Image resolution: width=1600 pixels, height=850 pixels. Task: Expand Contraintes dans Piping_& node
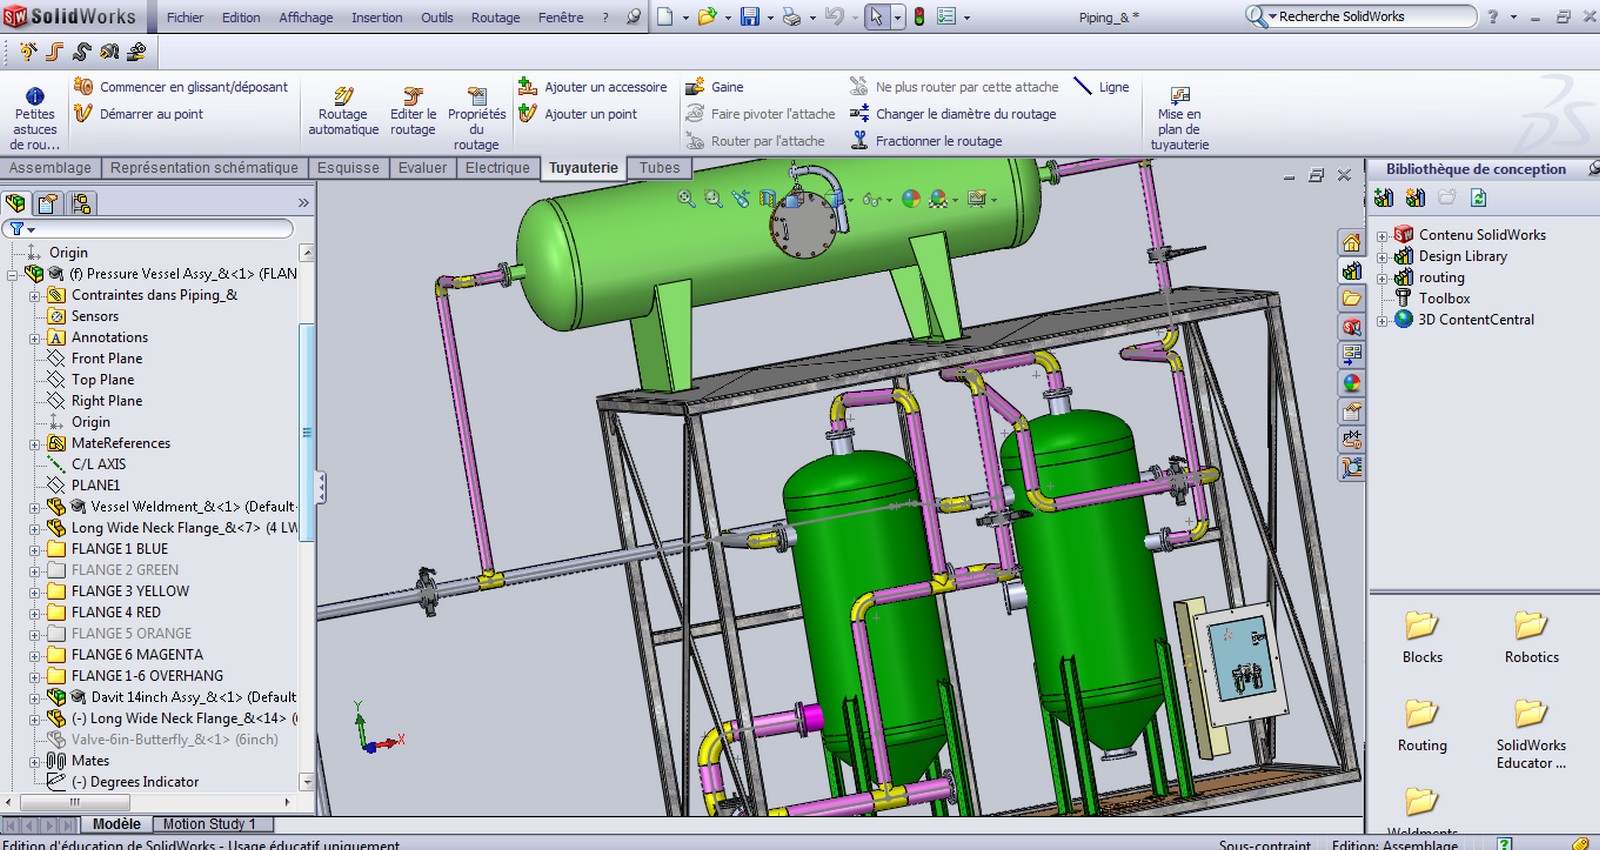click(35, 296)
